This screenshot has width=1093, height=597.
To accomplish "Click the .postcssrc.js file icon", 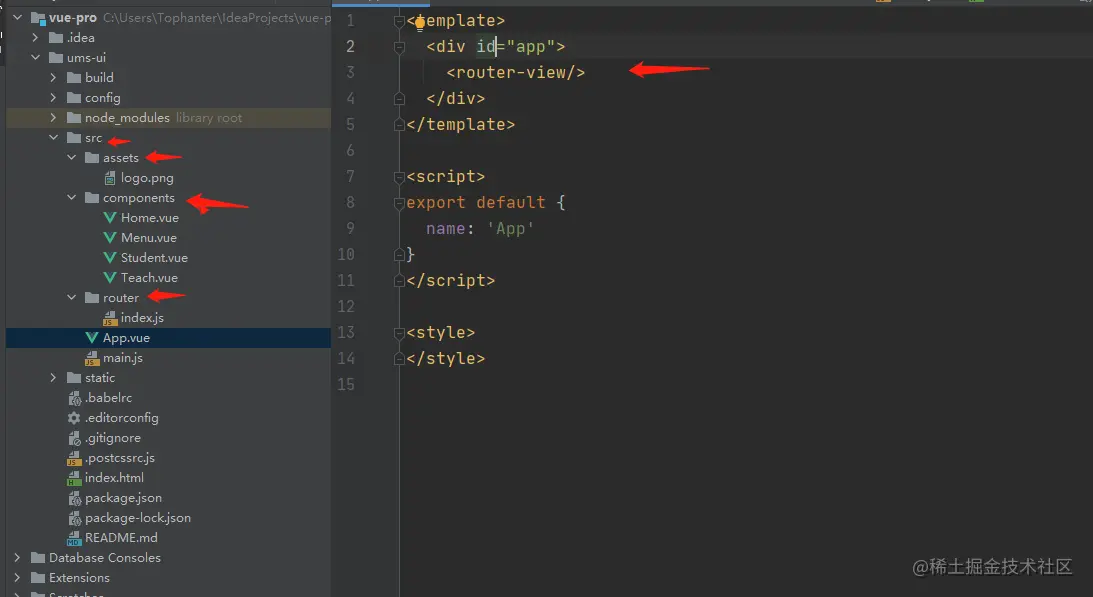I will tap(74, 458).
